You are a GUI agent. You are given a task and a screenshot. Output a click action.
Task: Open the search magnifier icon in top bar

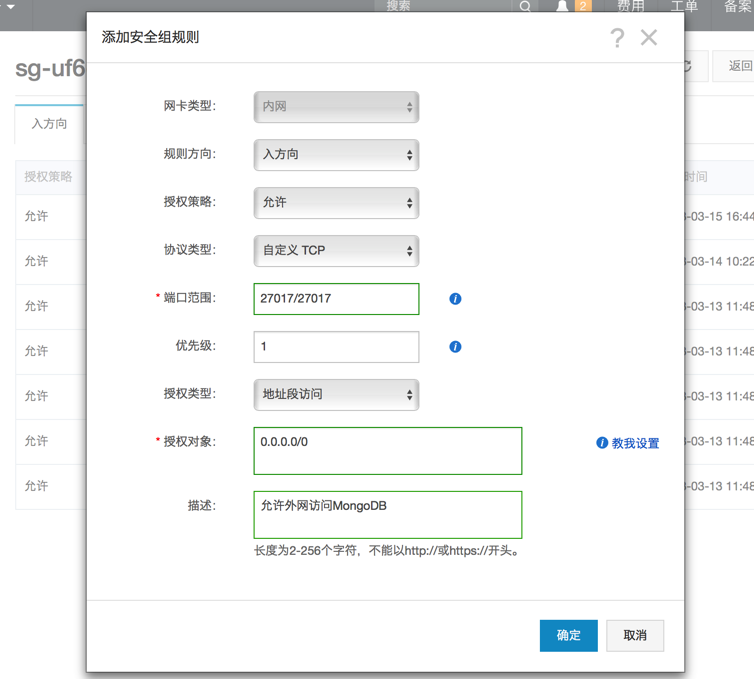click(x=525, y=6)
